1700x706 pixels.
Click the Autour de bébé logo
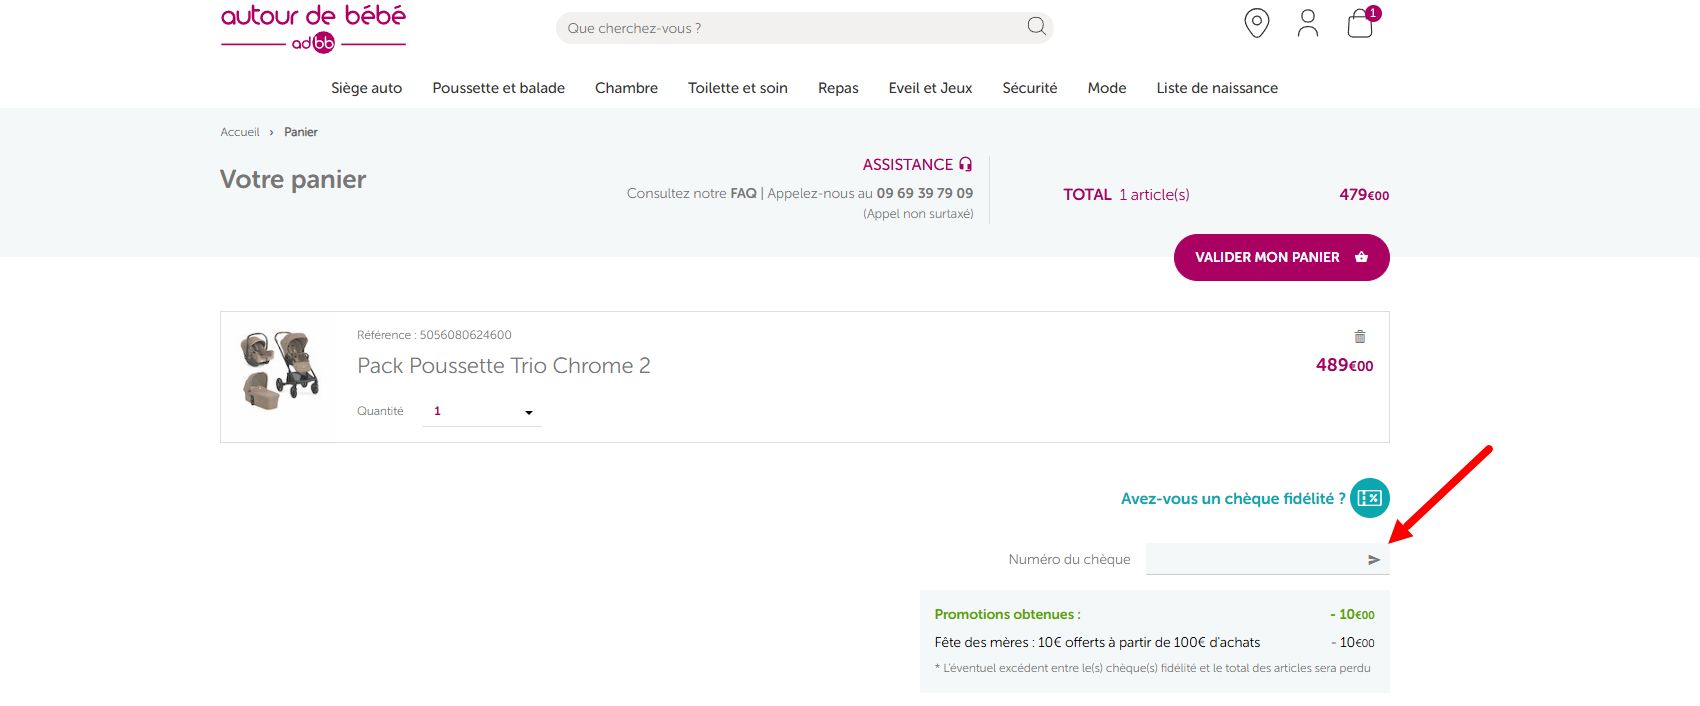pos(313,27)
